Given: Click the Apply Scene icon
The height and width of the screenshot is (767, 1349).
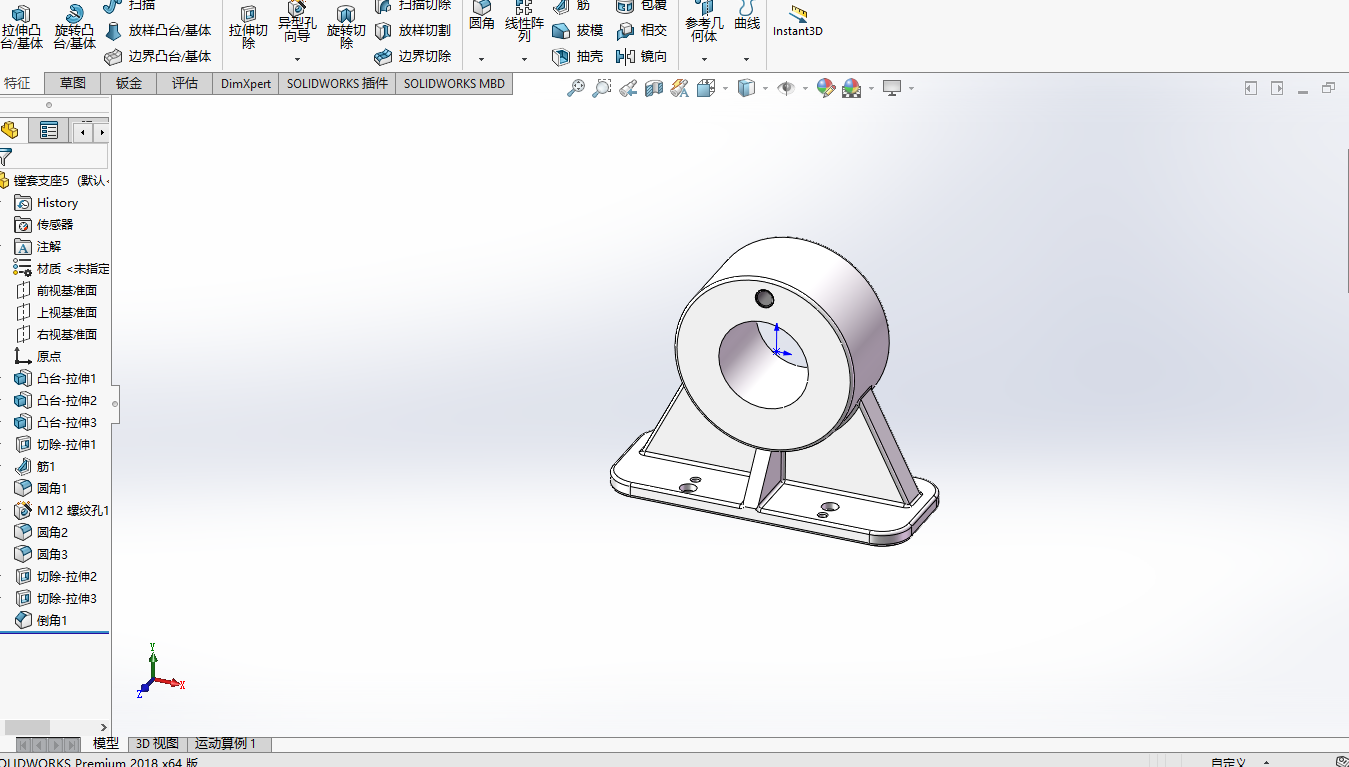Looking at the screenshot, I should (852, 88).
